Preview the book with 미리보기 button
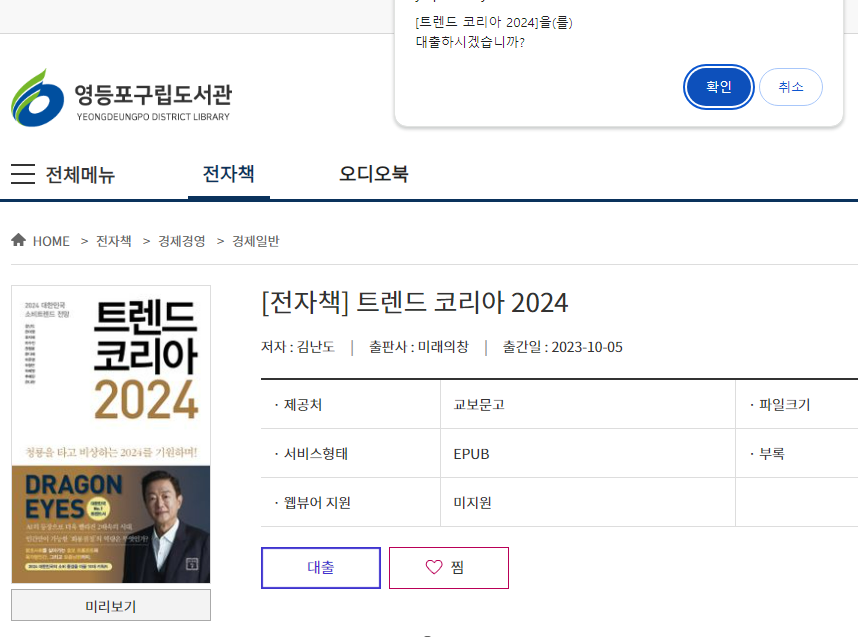The width and height of the screenshot is (858, 637). (111, 605)
